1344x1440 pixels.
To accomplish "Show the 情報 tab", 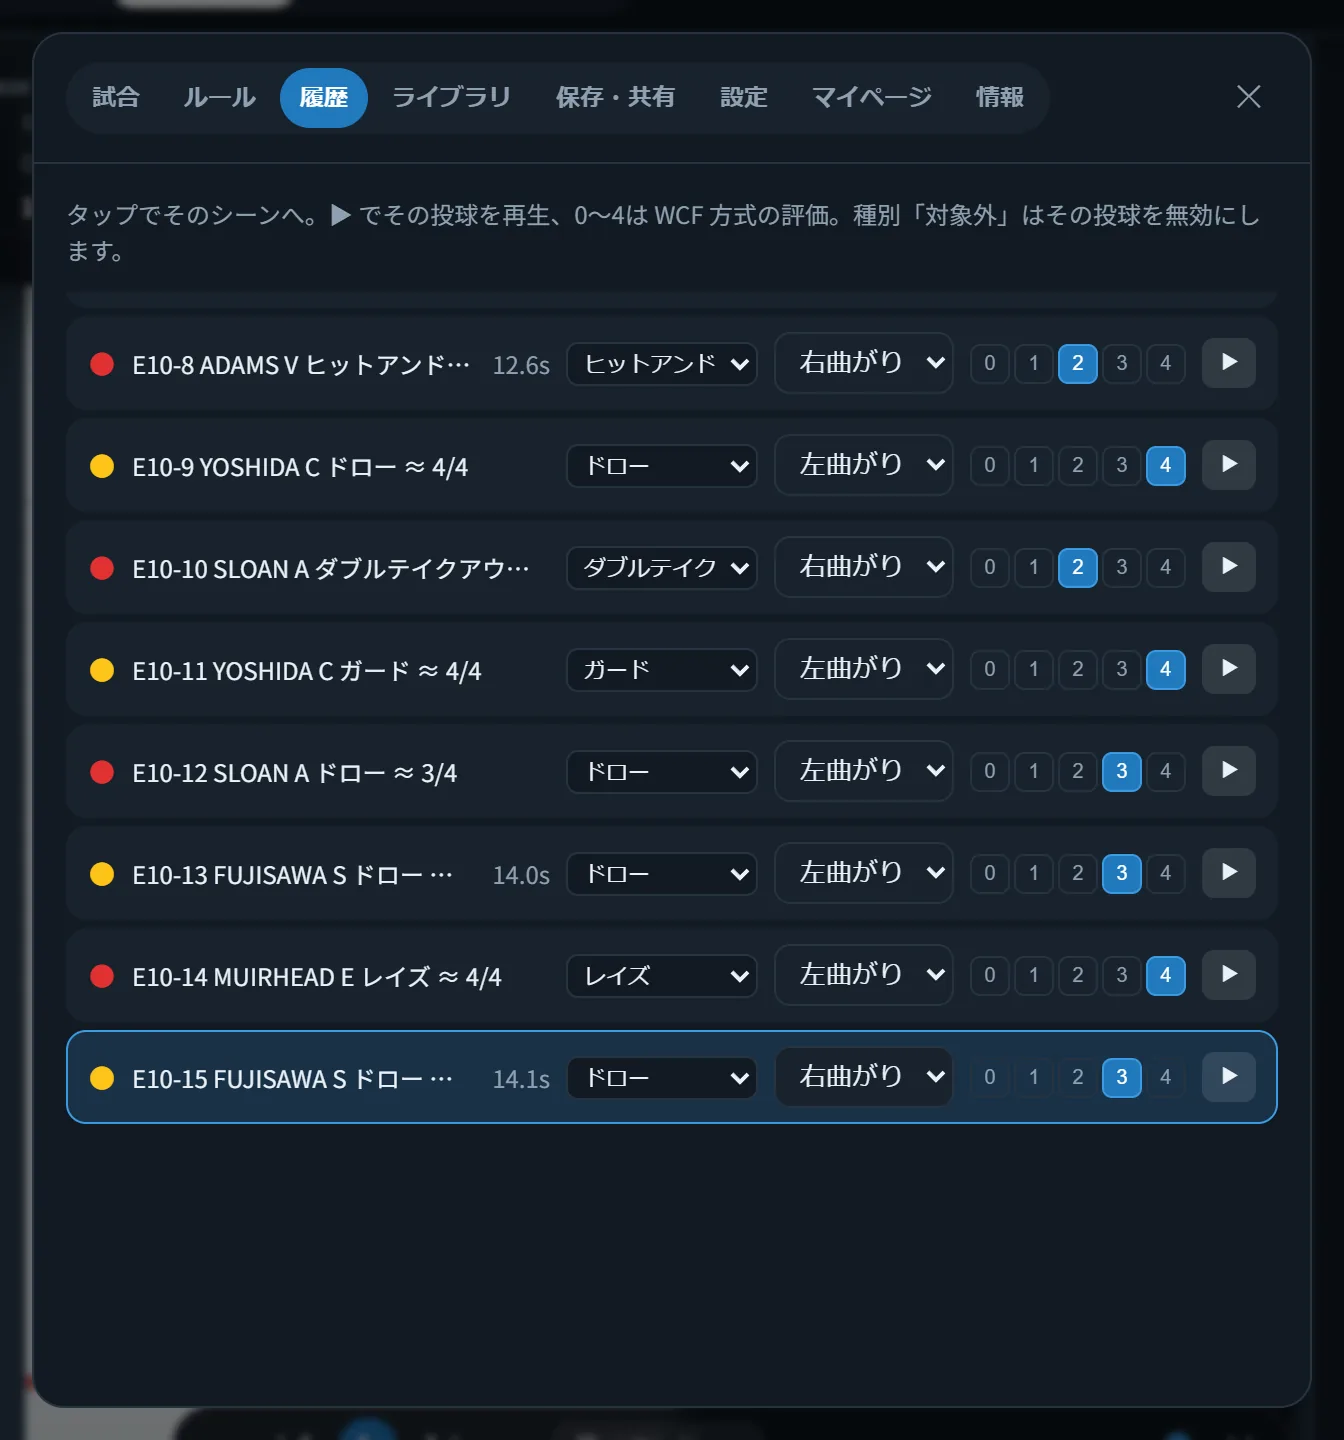I will [1000, 97].
